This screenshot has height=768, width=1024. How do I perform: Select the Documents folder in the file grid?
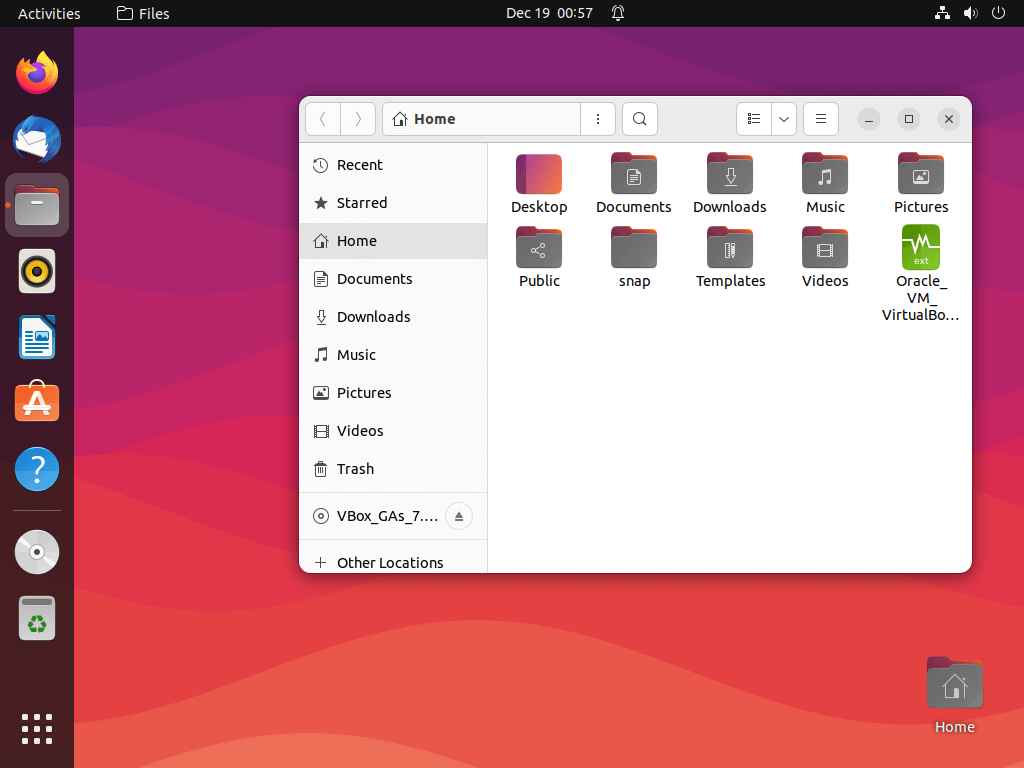633,184
